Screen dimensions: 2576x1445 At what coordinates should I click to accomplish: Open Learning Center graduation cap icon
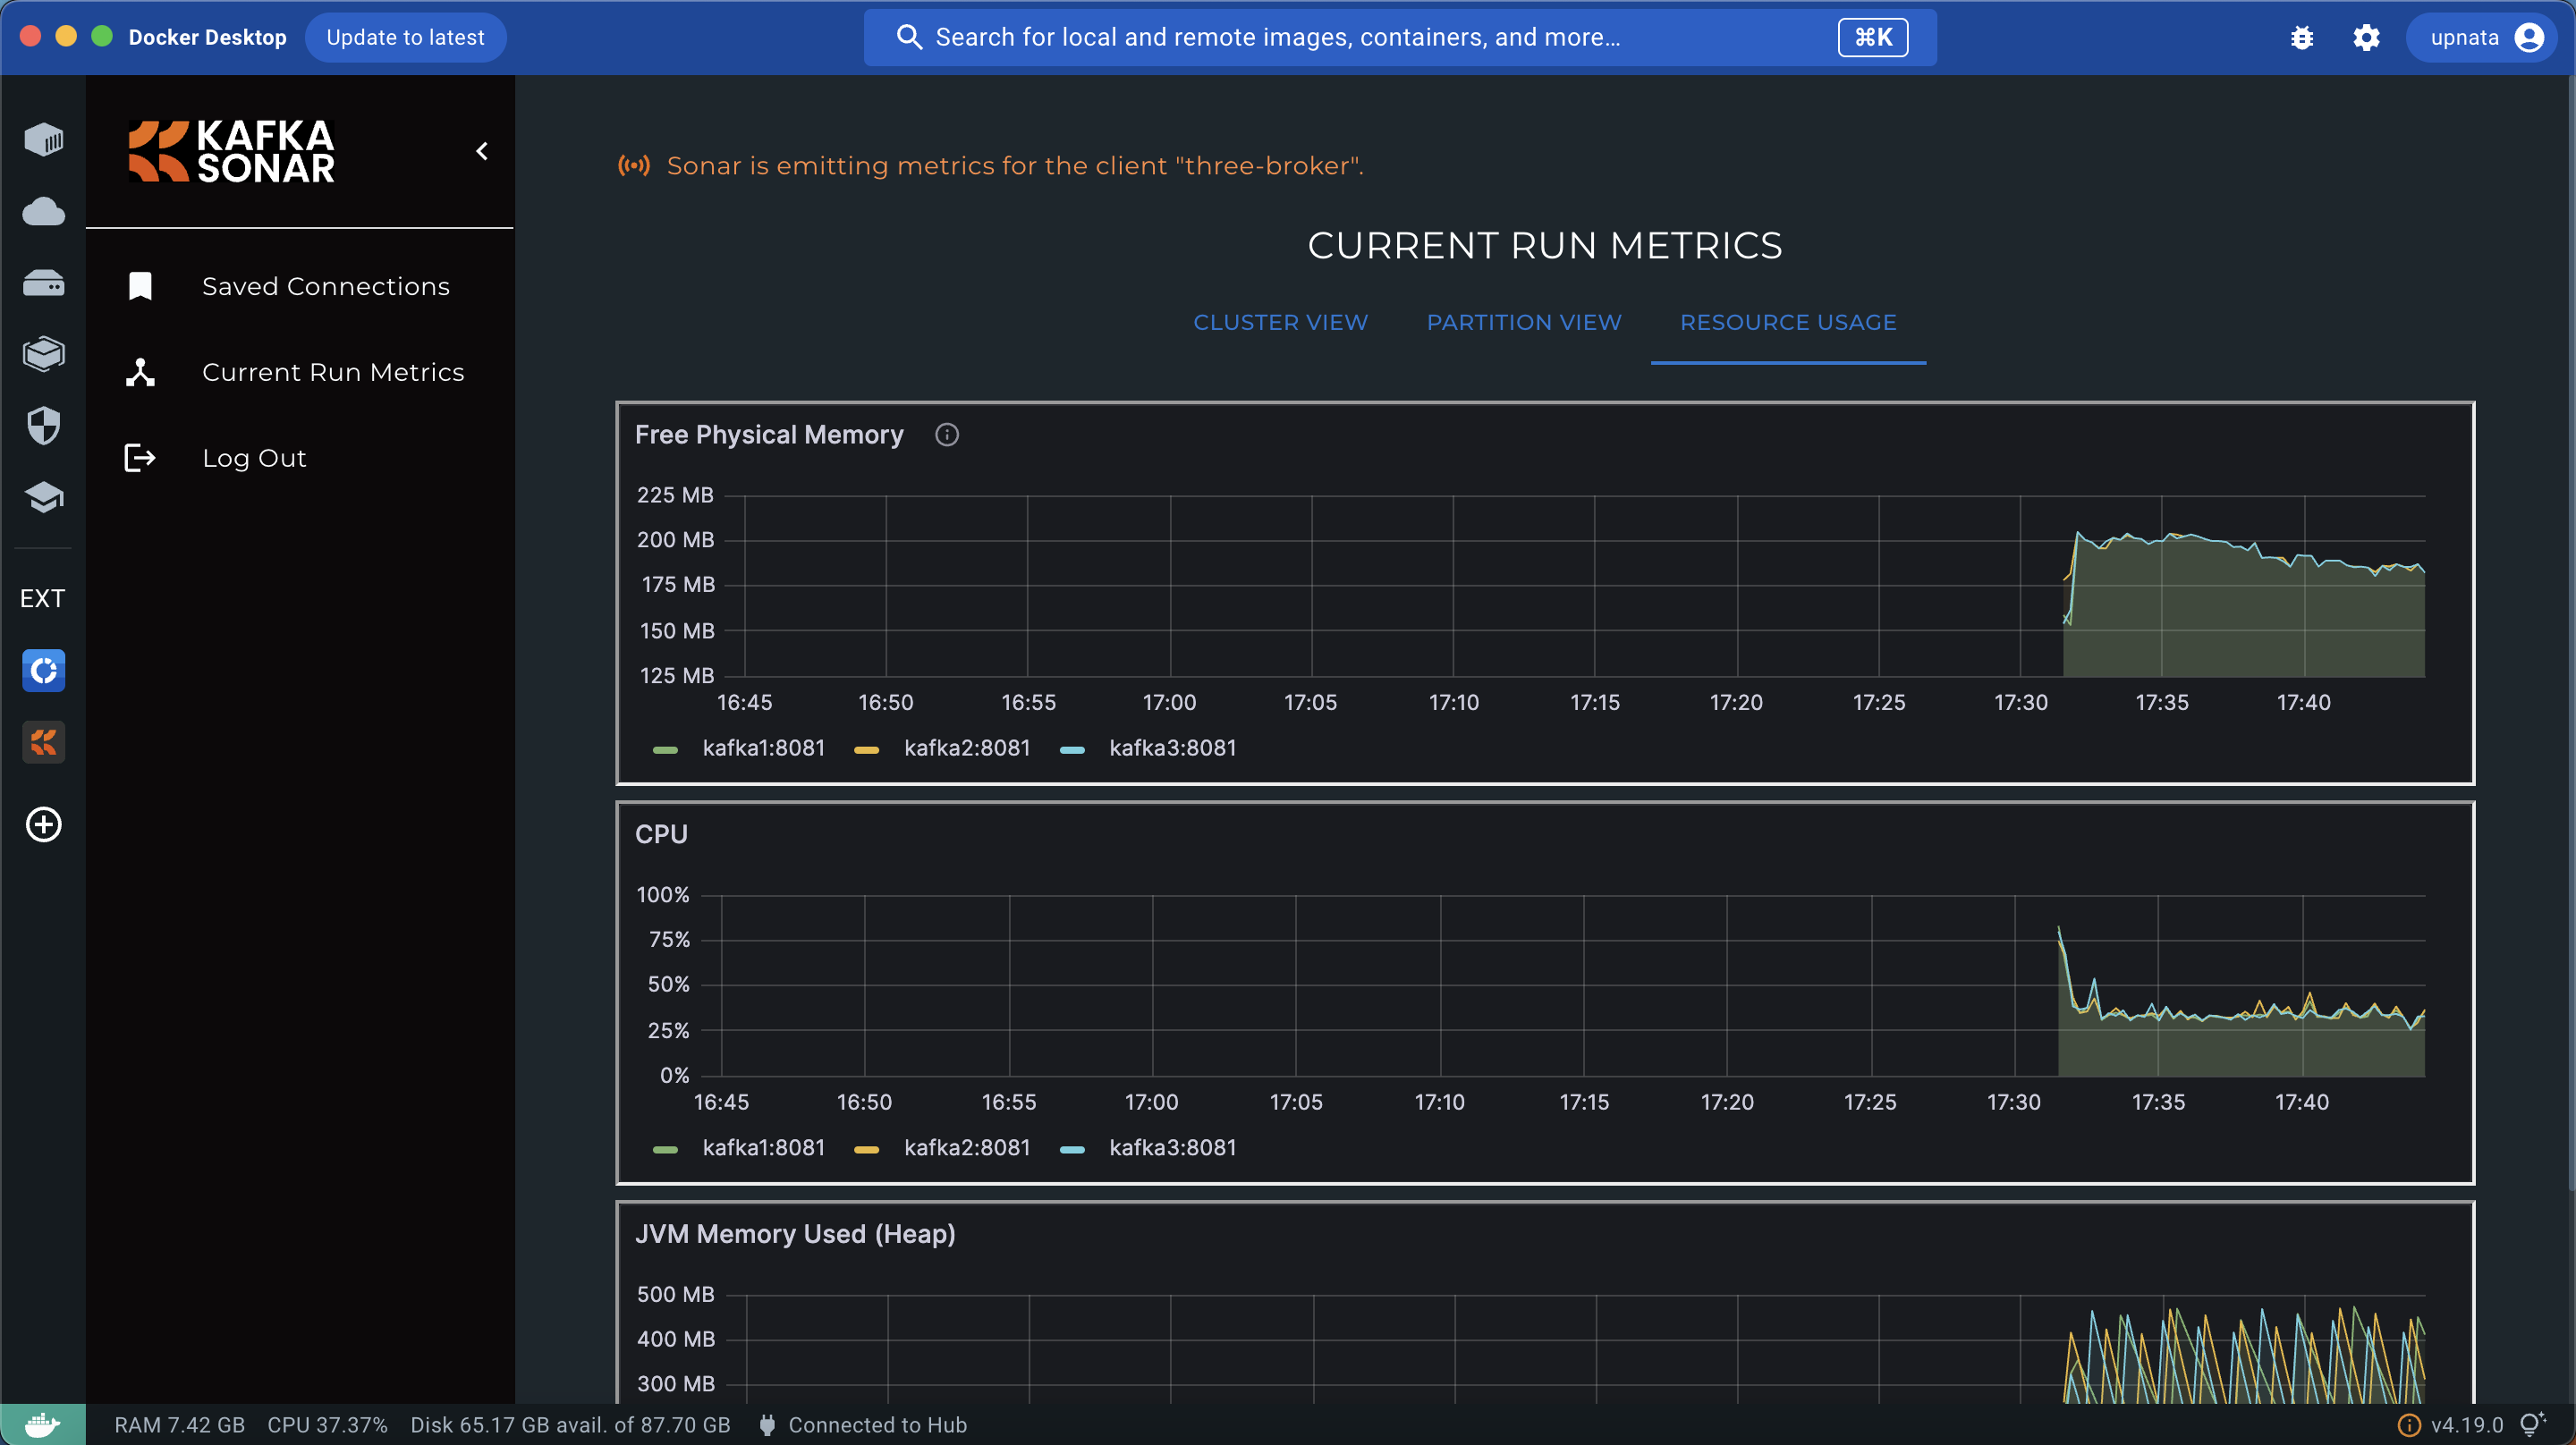[43, 497]
